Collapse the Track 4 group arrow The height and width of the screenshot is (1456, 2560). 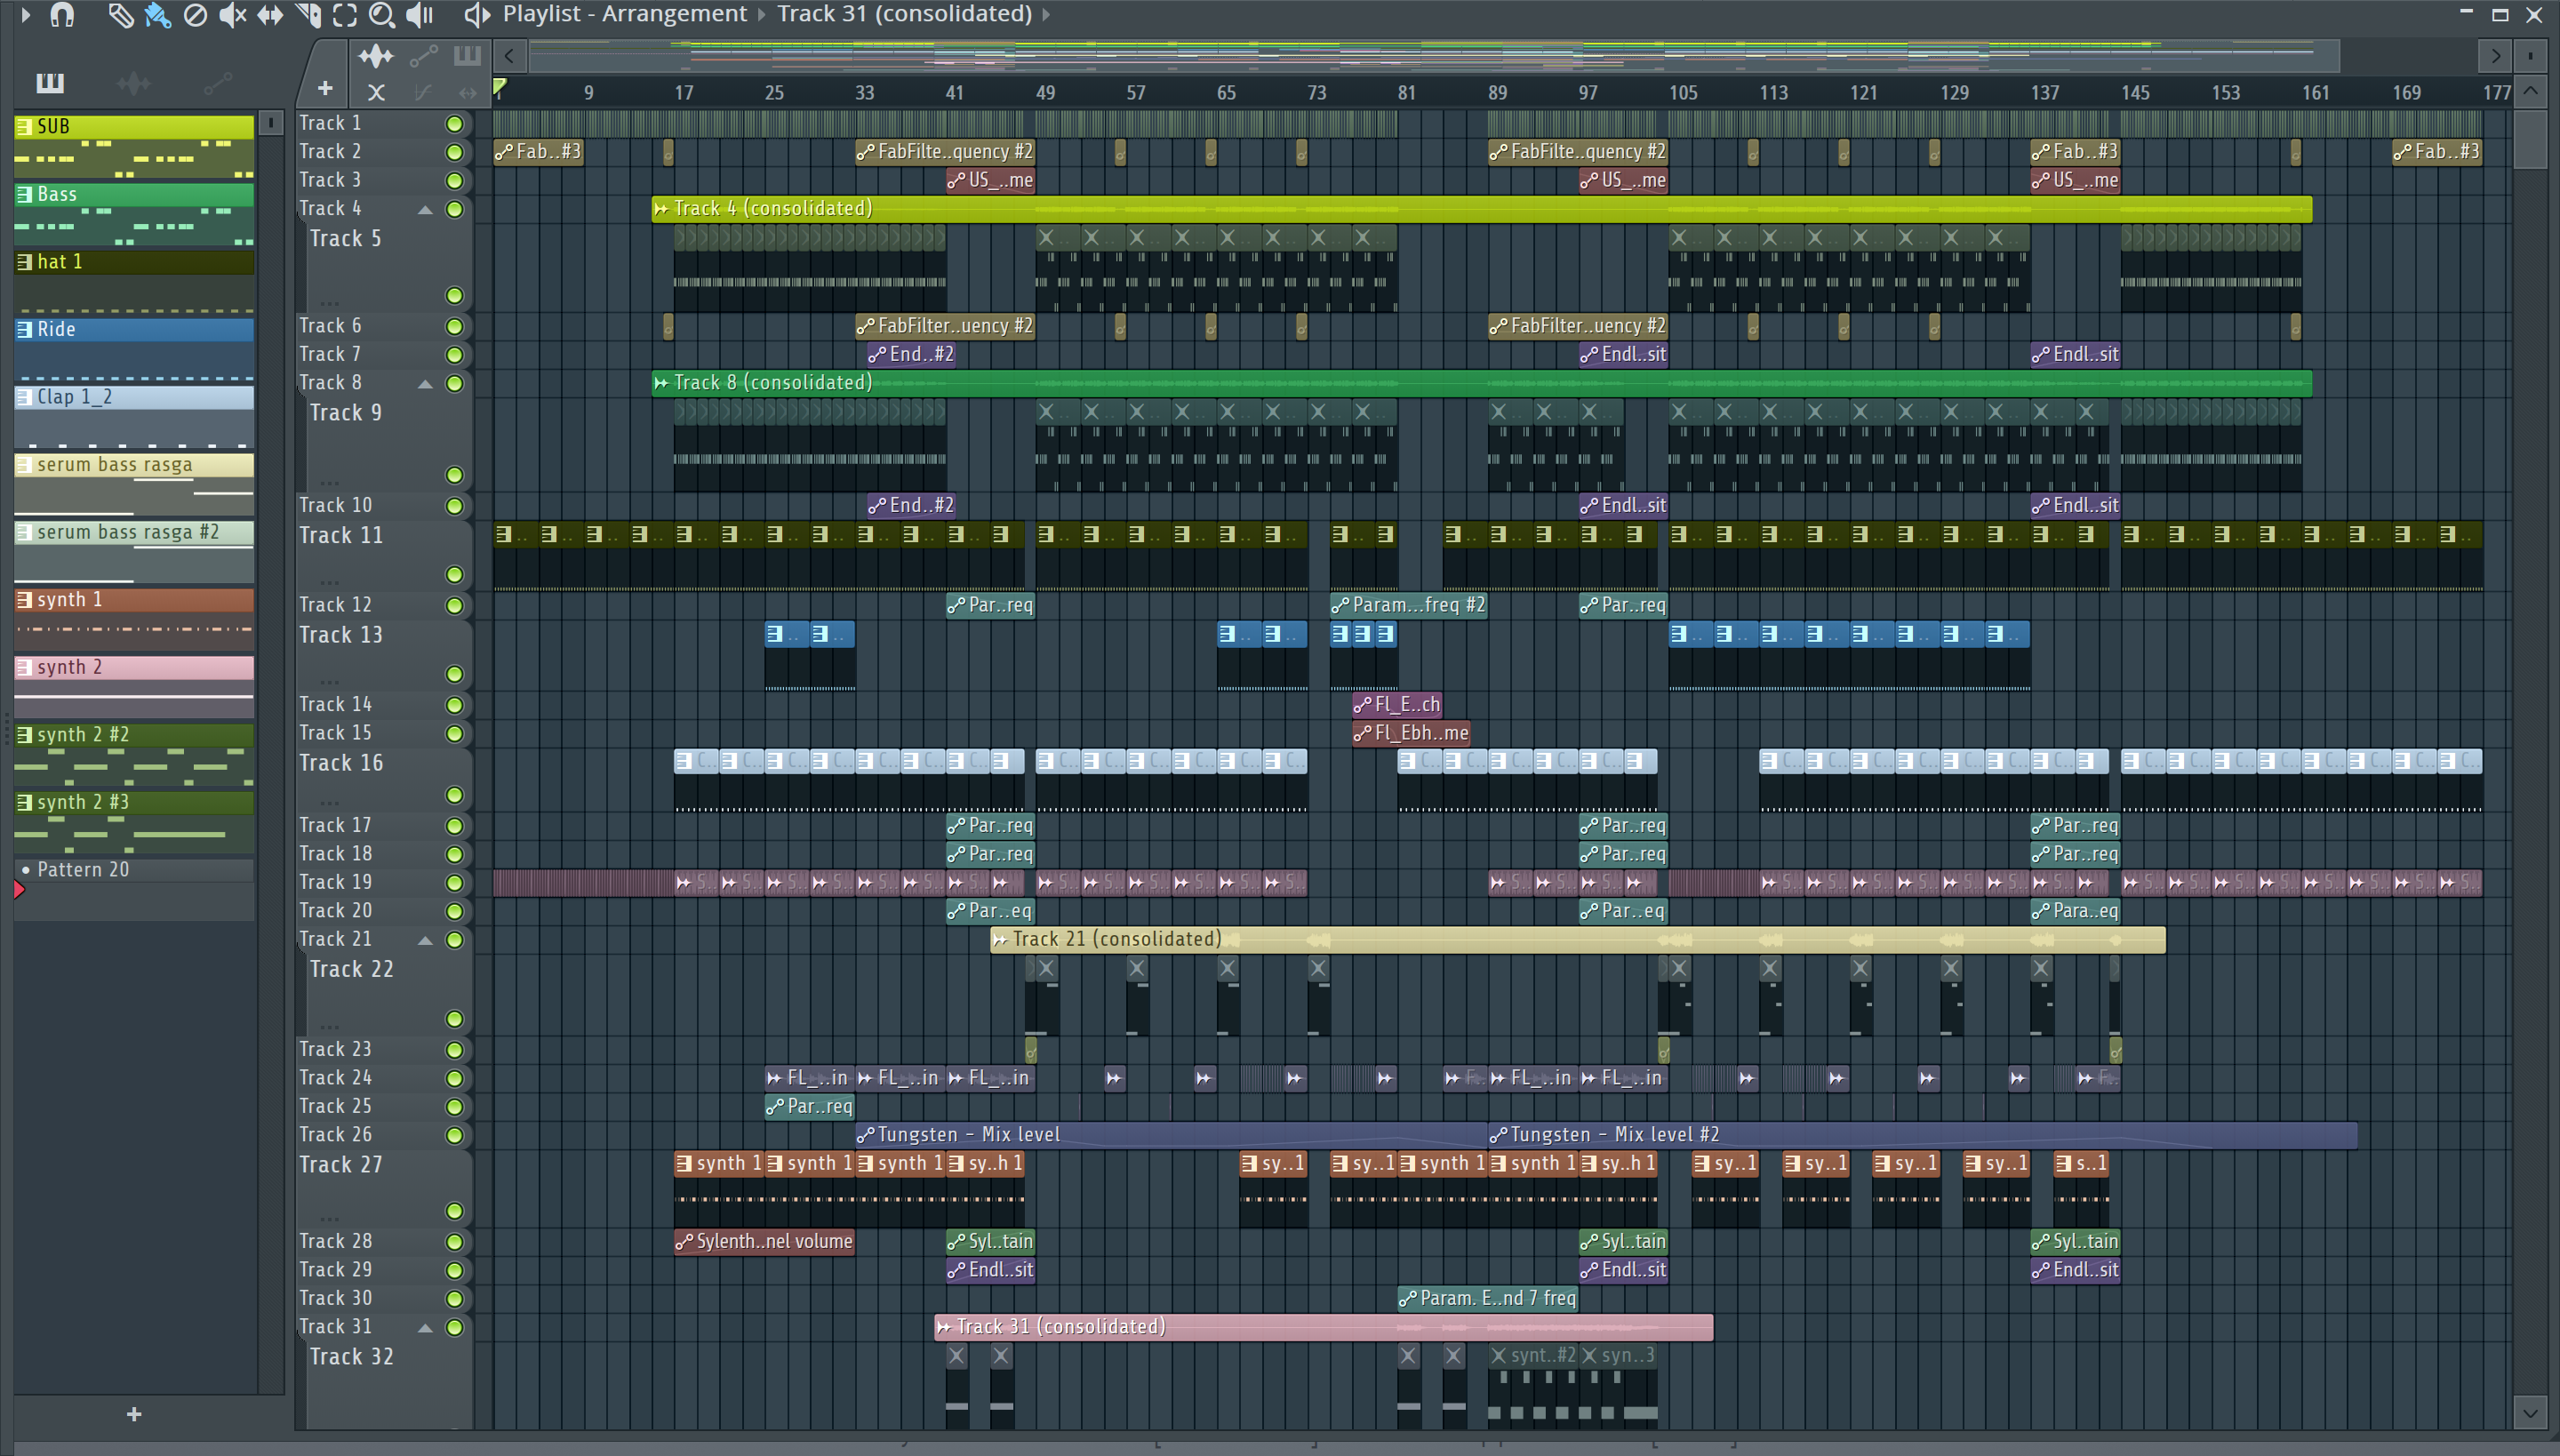[425, 209]
